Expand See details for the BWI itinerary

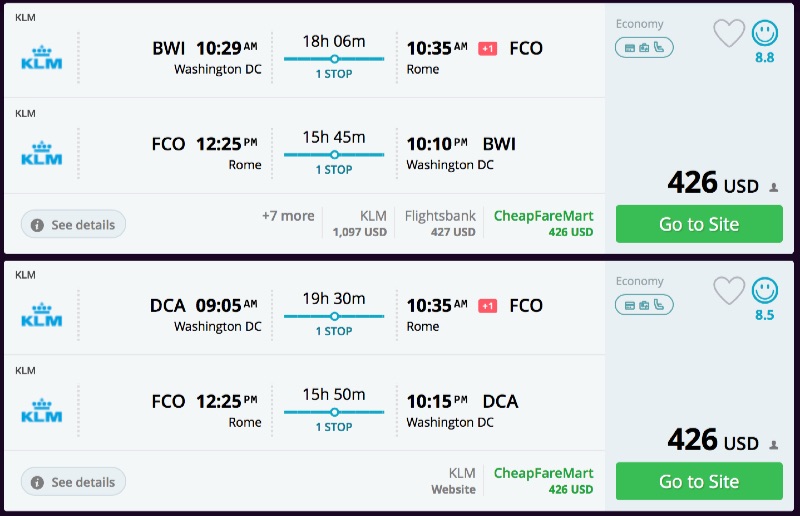[x=74, y=225]
